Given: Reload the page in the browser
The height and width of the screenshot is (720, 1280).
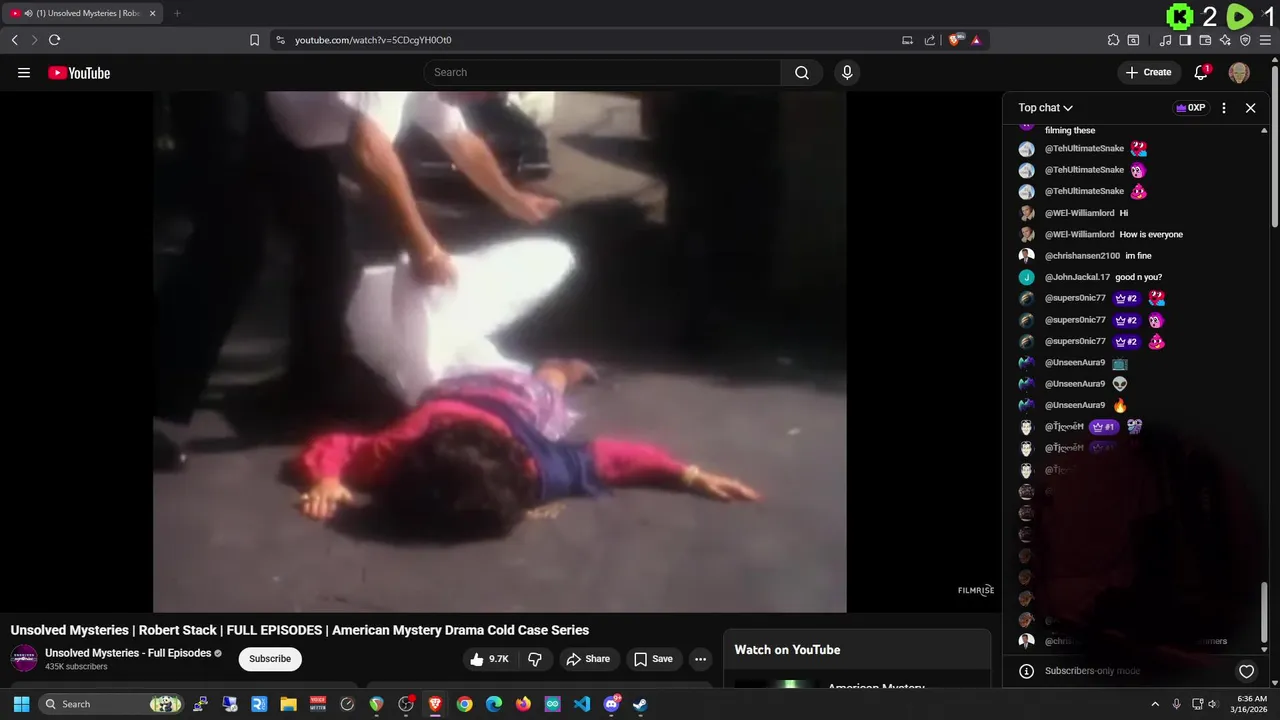Looking at the screenshot, I should [54, 40].
